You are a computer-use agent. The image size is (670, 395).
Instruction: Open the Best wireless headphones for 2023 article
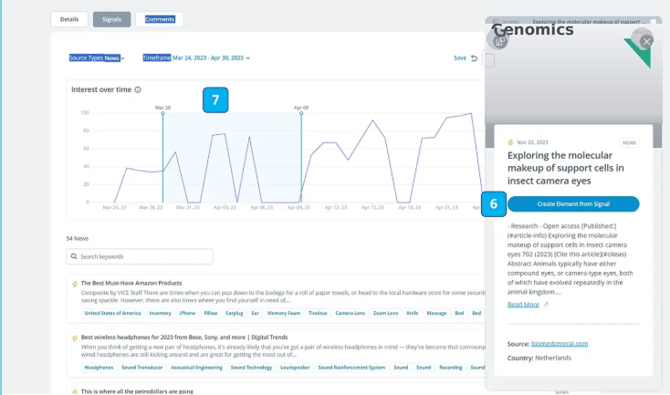[184, 337]
